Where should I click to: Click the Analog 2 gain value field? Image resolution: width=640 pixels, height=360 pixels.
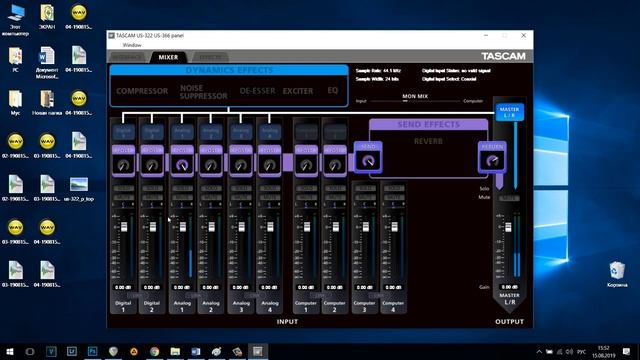[x=211, y=287]
